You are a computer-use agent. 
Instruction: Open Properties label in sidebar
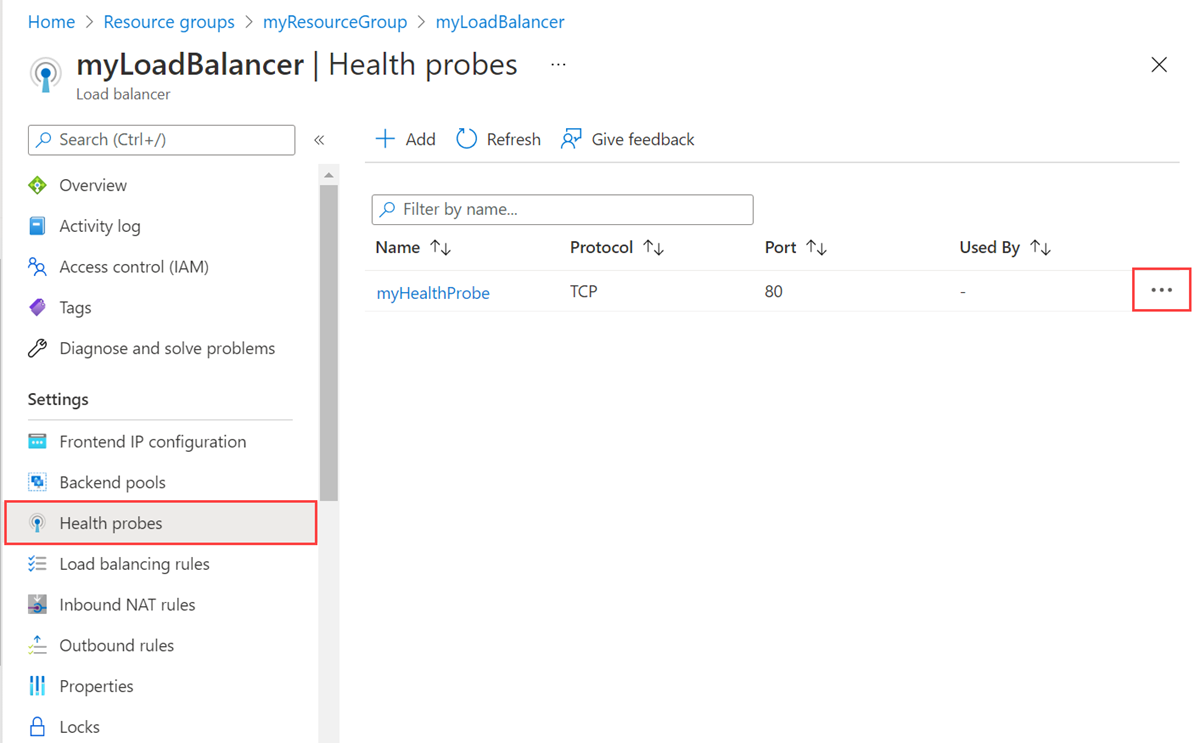coord(97,686)
